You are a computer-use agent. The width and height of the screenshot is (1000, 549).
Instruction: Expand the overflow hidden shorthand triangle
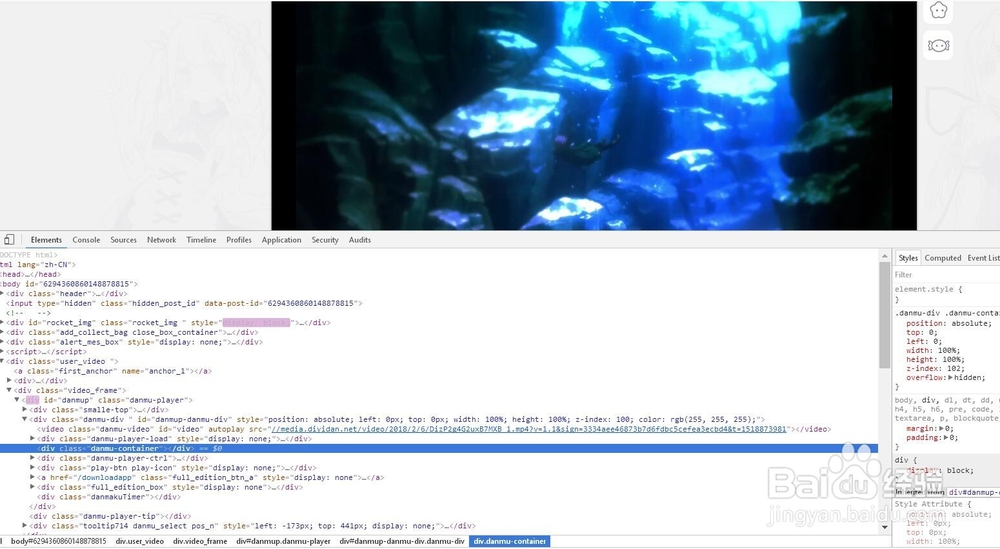pos(950,377)
